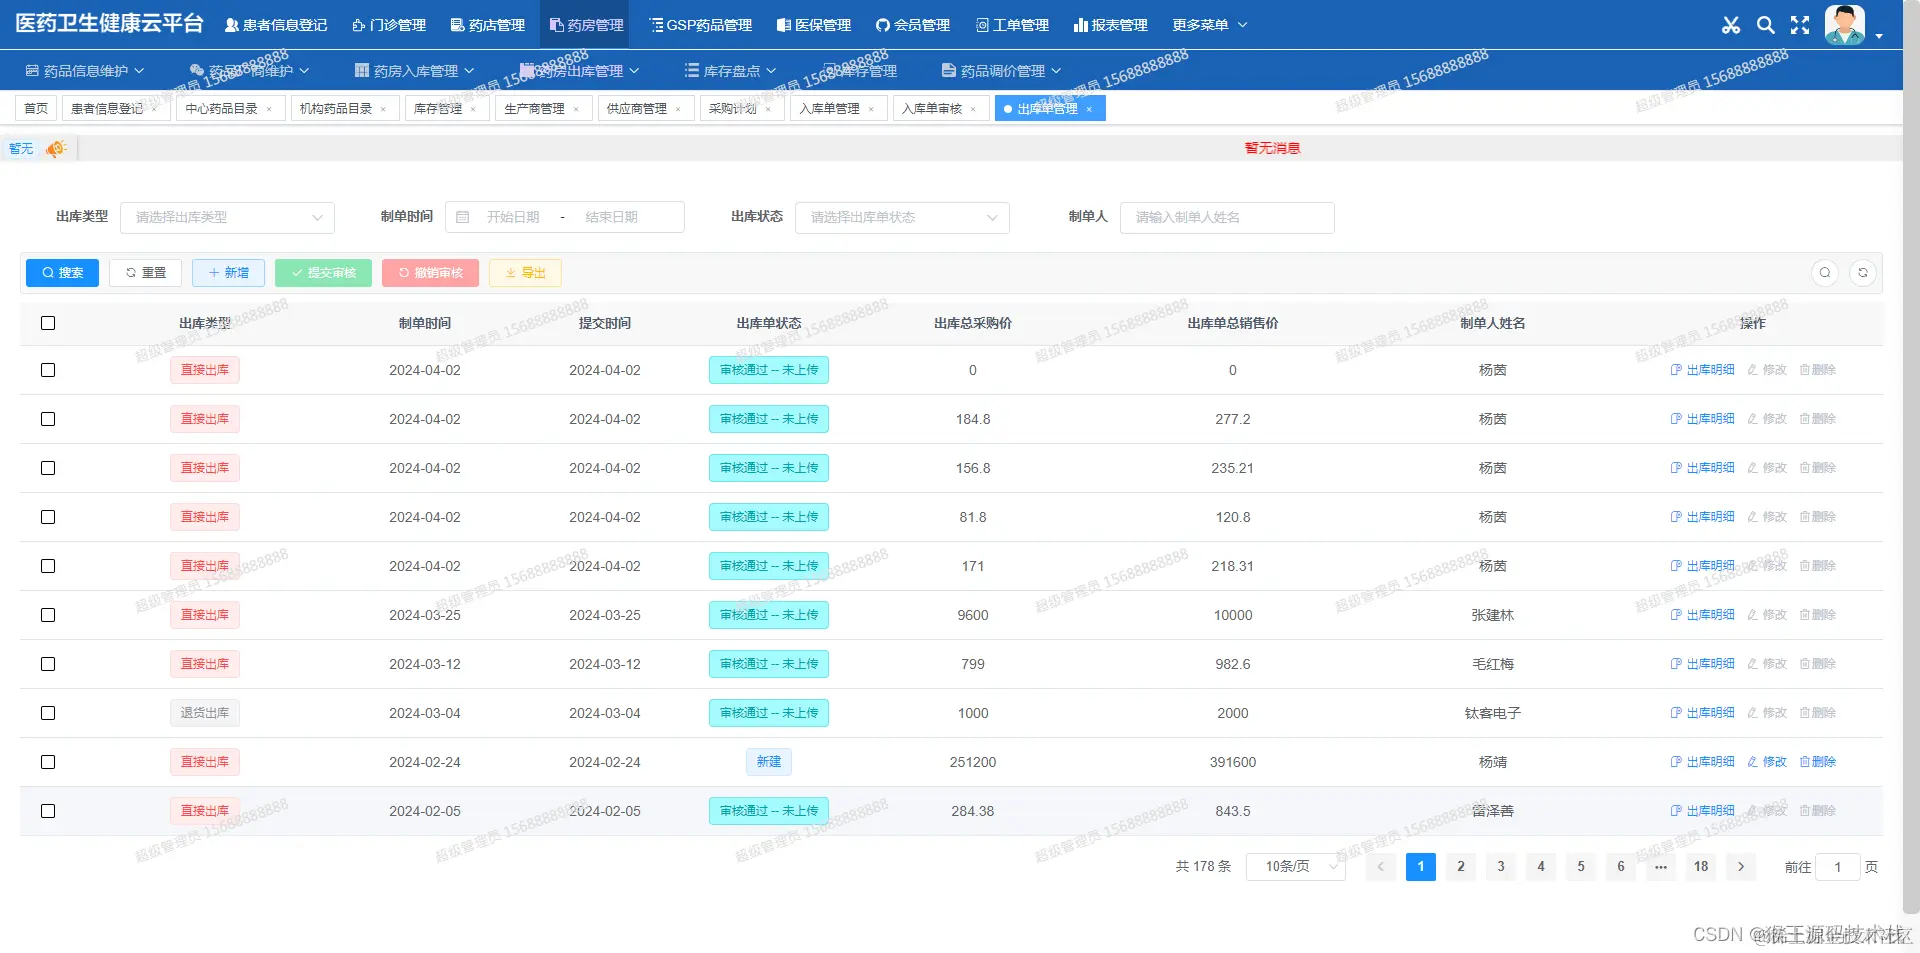Click 删除 delete icon on 张建林 row
This screenshot has width=1920, height=953.
tap(1818, 615)
